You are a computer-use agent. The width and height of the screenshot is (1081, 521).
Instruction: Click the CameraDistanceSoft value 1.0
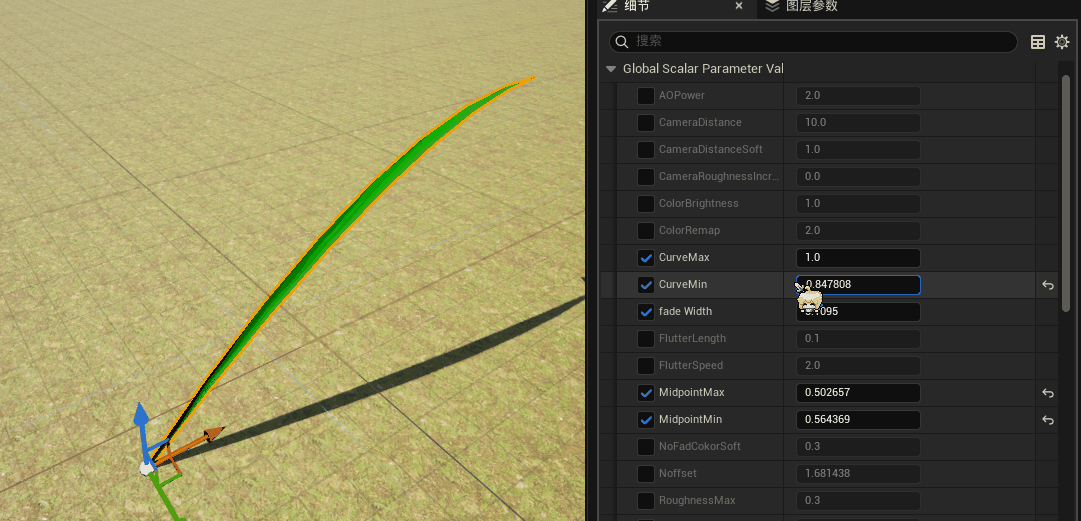pyautogui.click(x=858, y=150)
